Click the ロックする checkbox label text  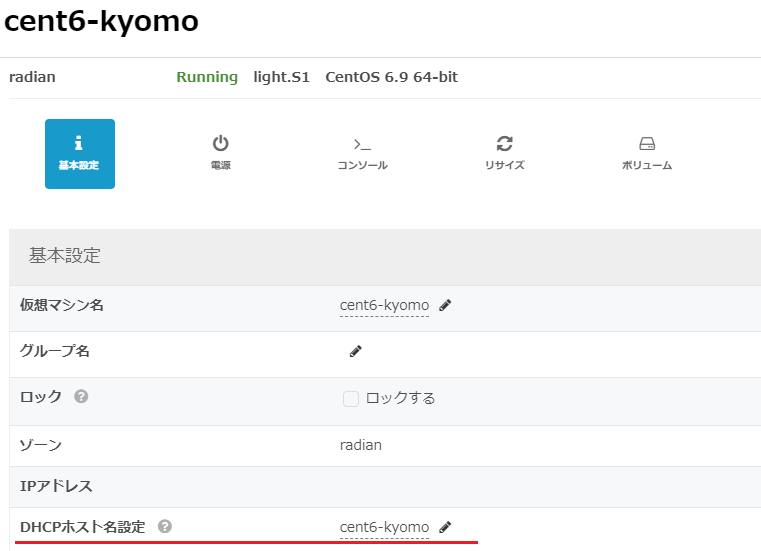[x=400, y=398]
